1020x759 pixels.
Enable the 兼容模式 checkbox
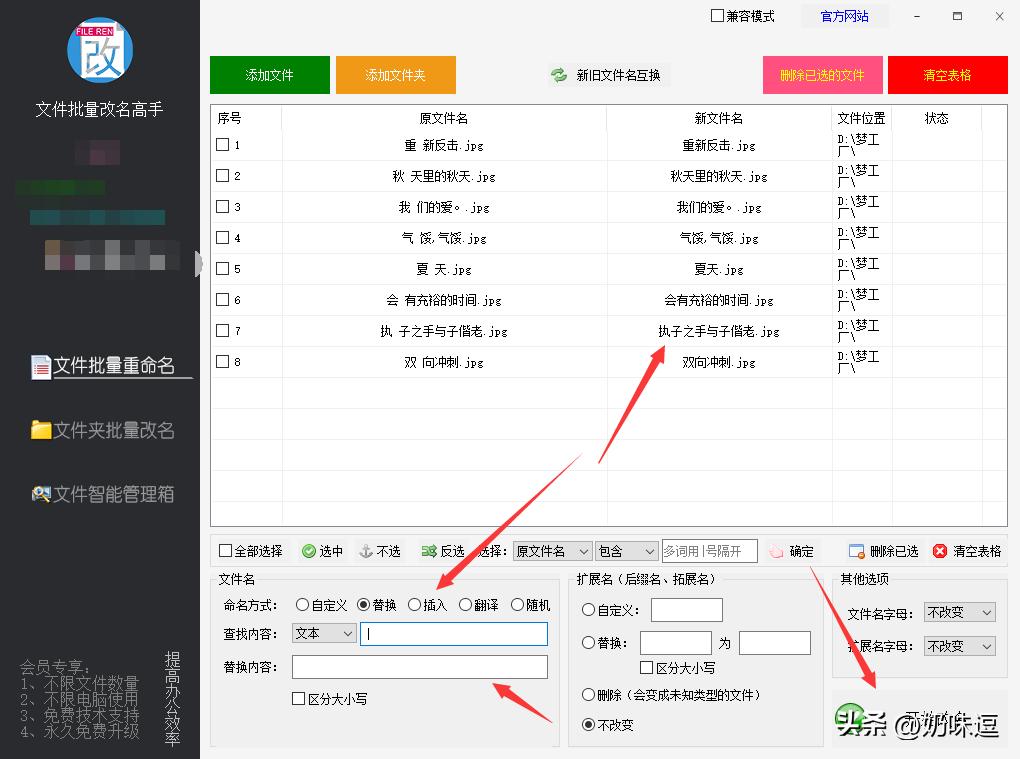[715, 16]
